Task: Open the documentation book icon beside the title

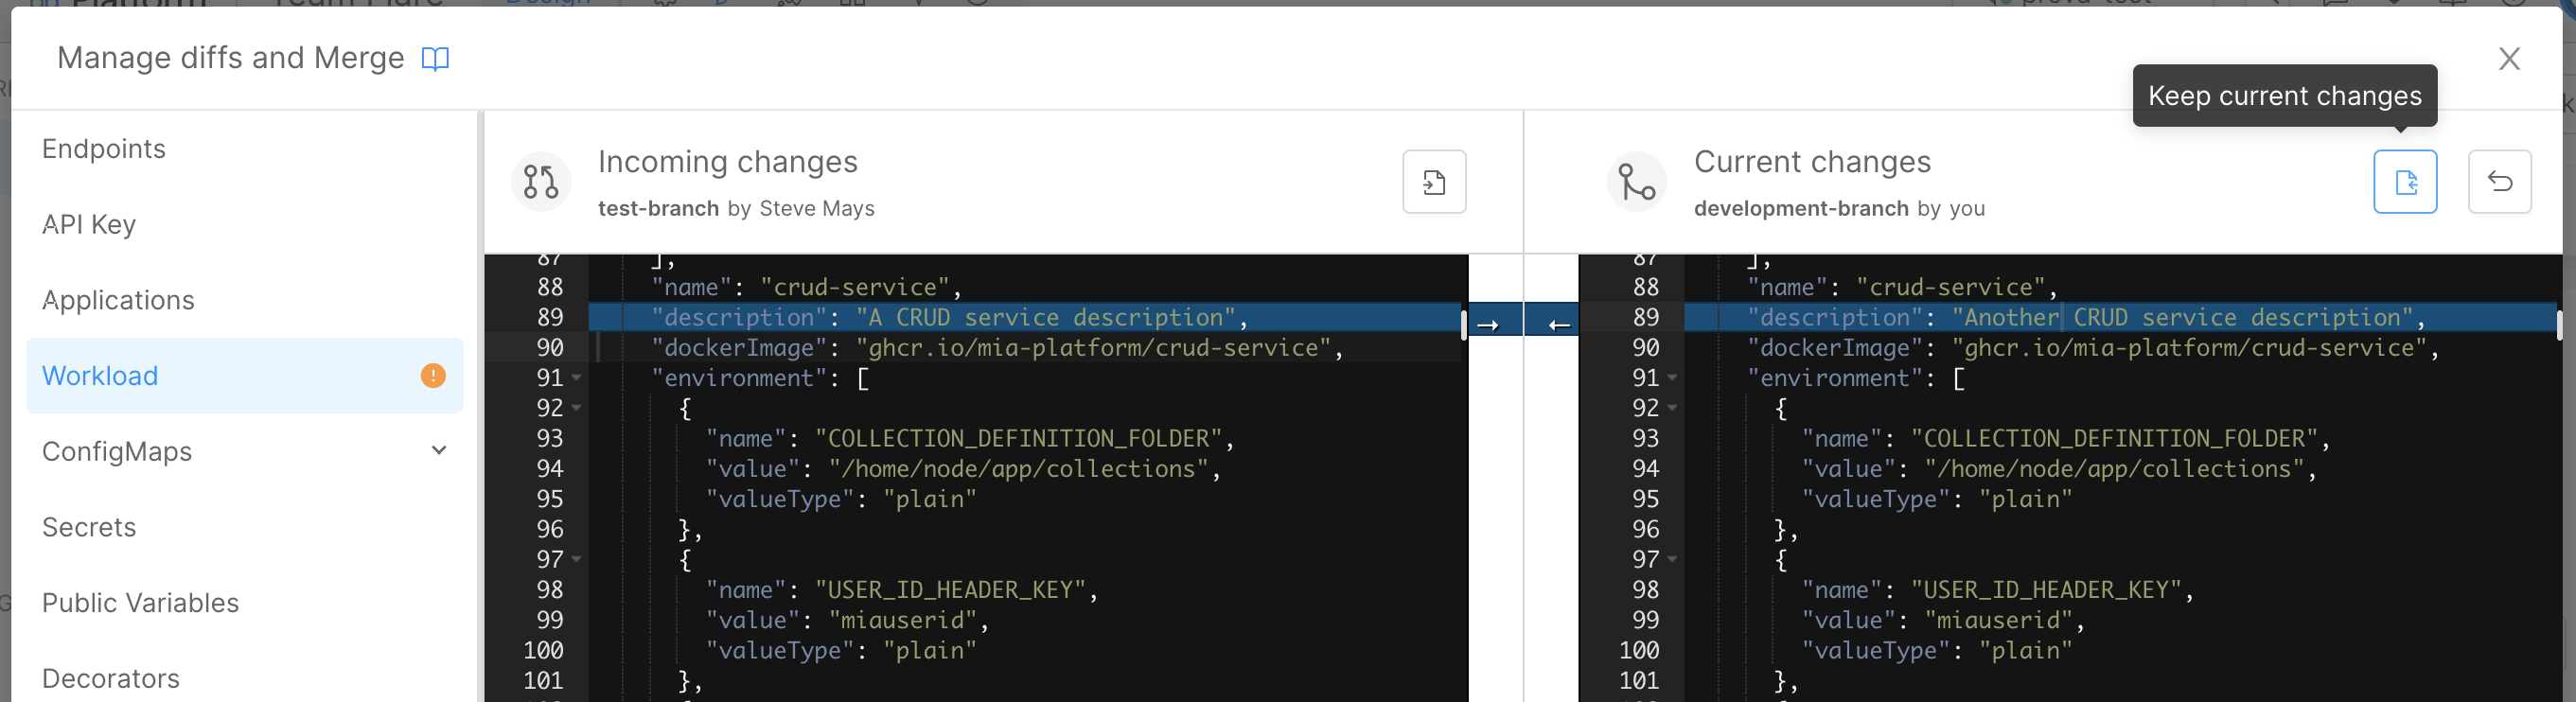Action: [435, 59]
